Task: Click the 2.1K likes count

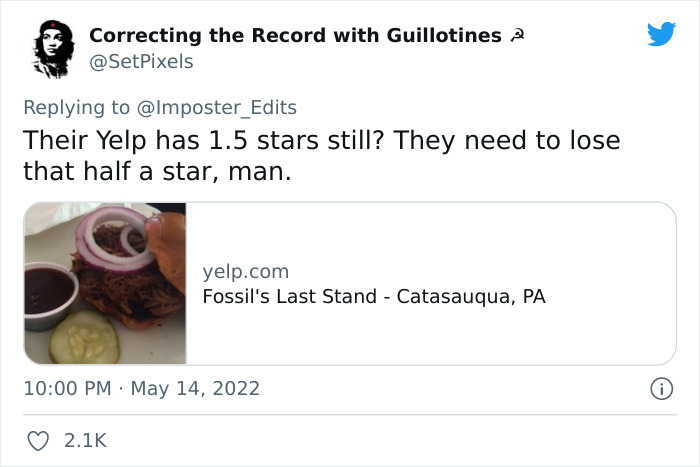Action: click(x=84, y=440)
